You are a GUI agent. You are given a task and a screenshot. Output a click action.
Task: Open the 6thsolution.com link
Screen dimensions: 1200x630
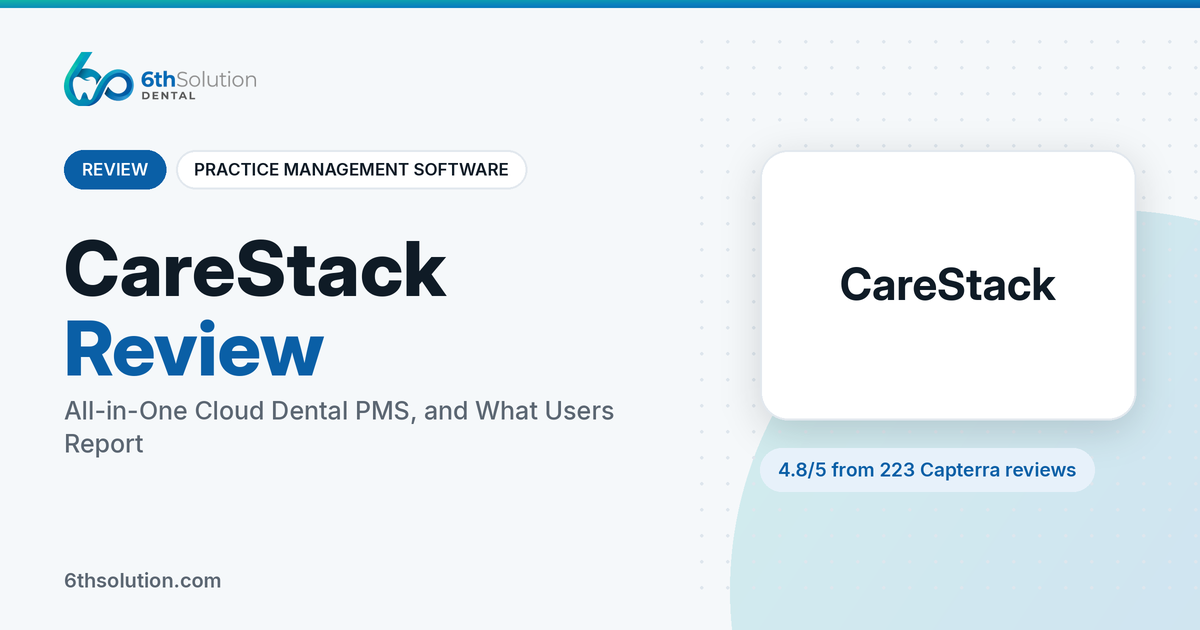click(x=143, y=580)
